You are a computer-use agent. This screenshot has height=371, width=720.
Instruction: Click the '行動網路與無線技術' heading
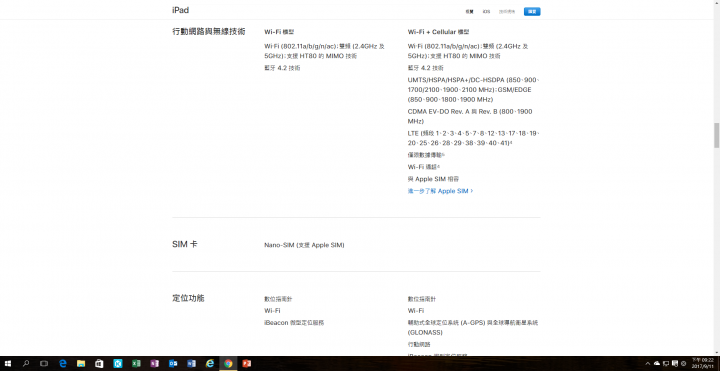208,31
